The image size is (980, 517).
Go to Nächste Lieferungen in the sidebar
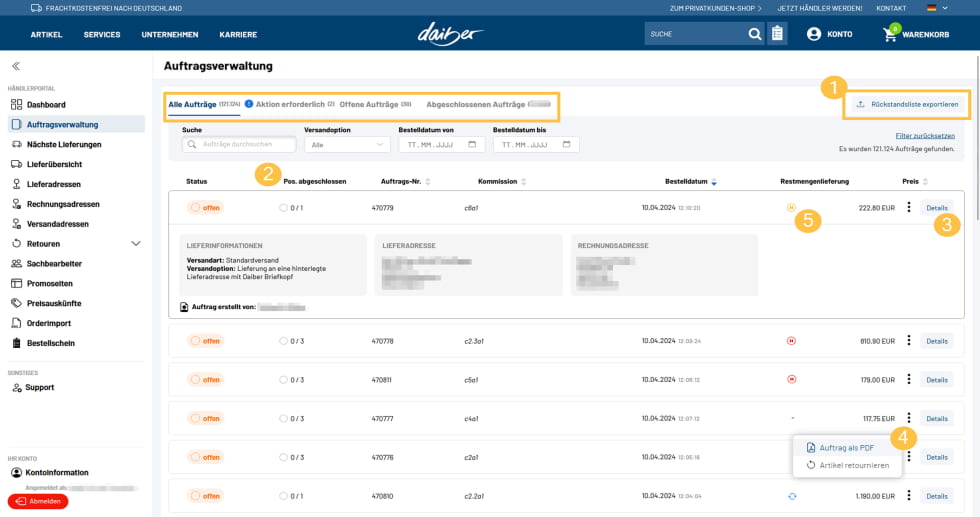[x=56, y=144]
